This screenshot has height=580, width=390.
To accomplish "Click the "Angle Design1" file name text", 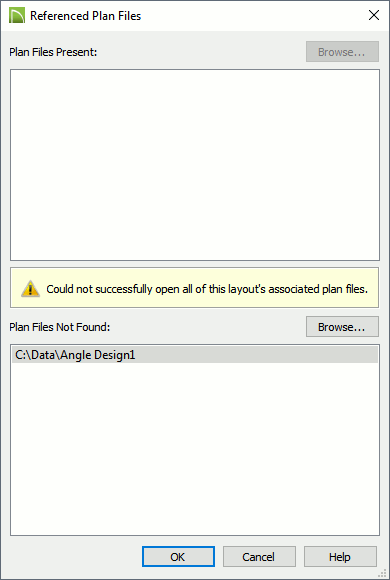I will [x=98, y=355].
